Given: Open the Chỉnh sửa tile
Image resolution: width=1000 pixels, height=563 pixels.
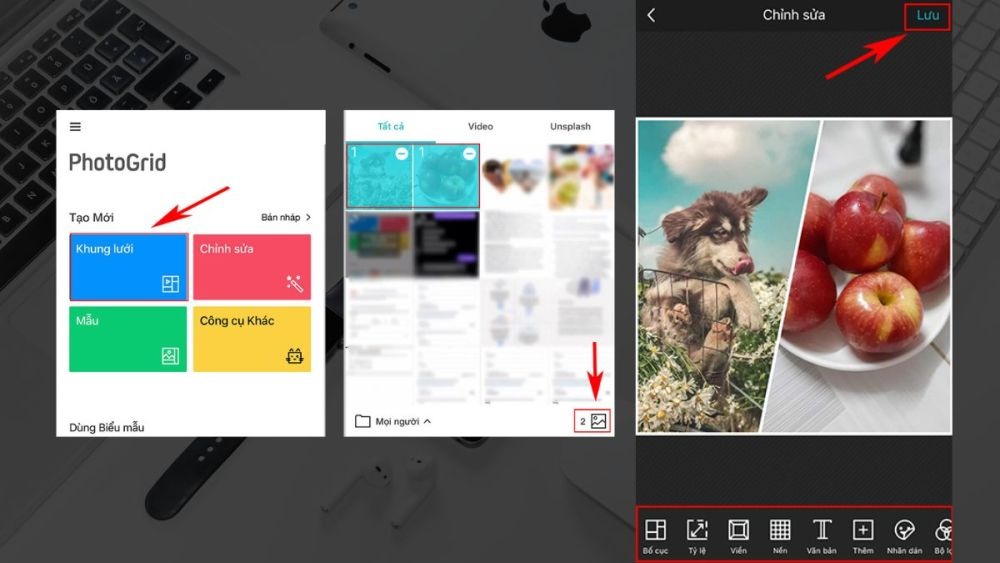Looking at the screenshot, I should tap(252, 267).
